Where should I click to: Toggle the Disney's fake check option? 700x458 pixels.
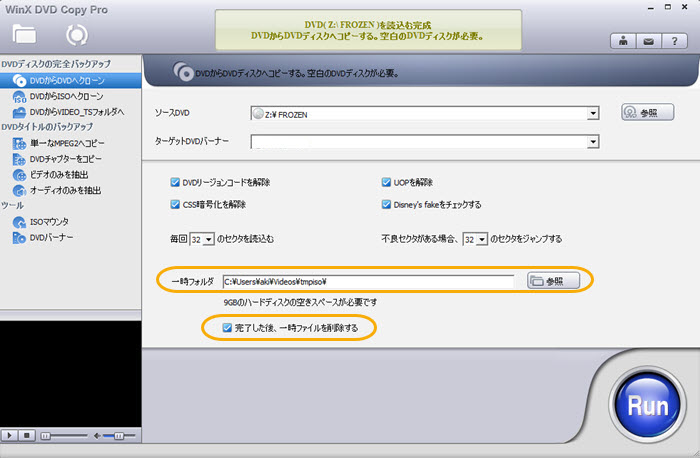click(386, 204)
